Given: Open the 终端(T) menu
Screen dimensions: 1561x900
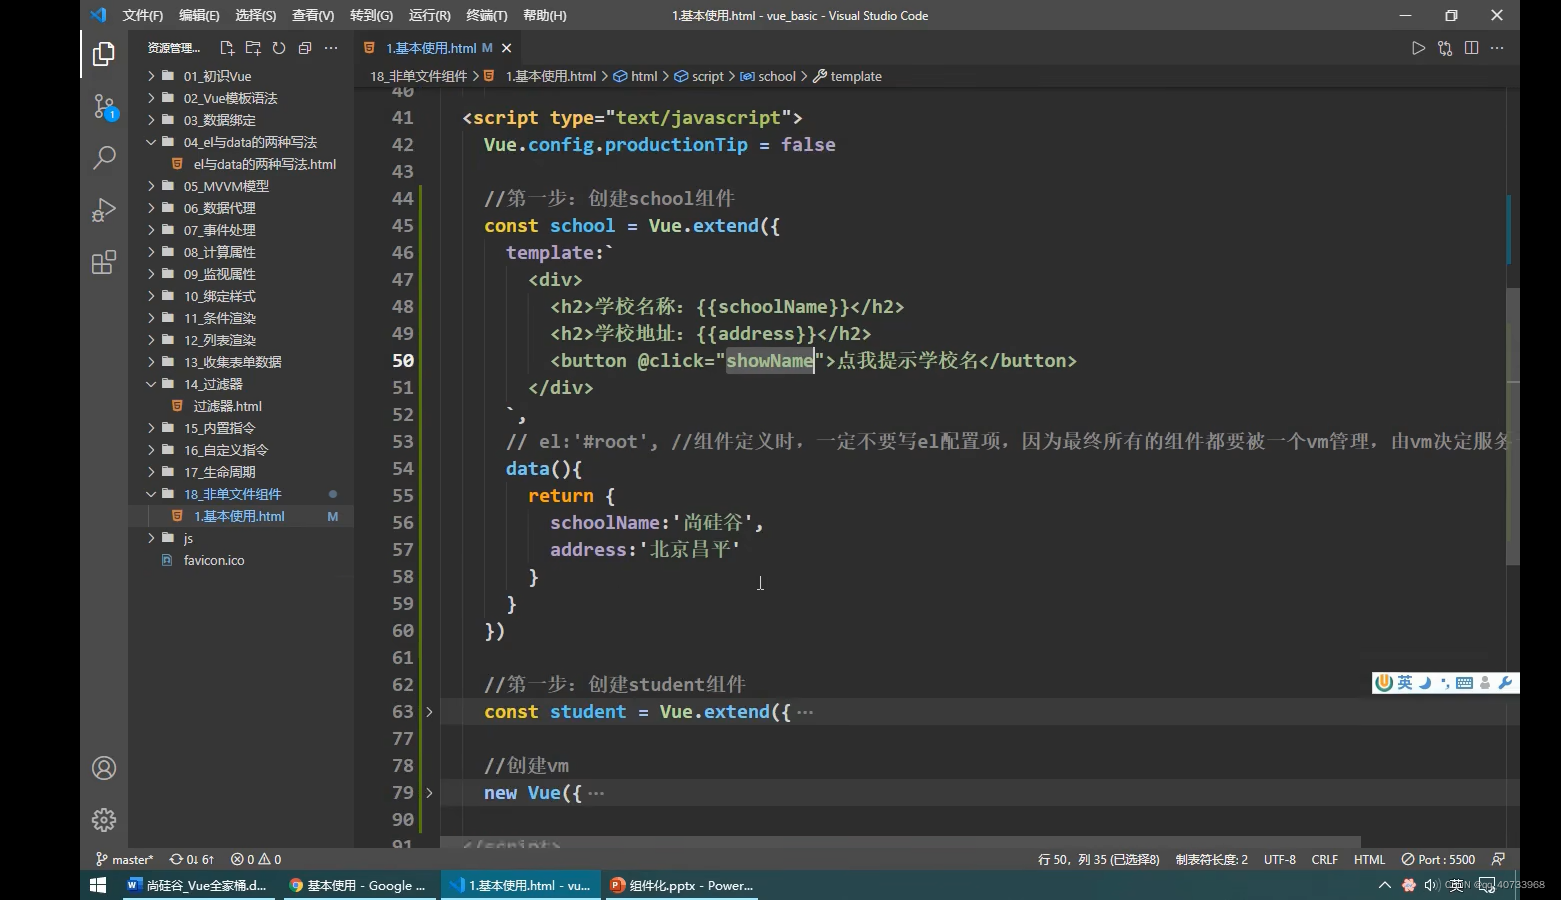Looking at the screenshot, I should 487,15.
